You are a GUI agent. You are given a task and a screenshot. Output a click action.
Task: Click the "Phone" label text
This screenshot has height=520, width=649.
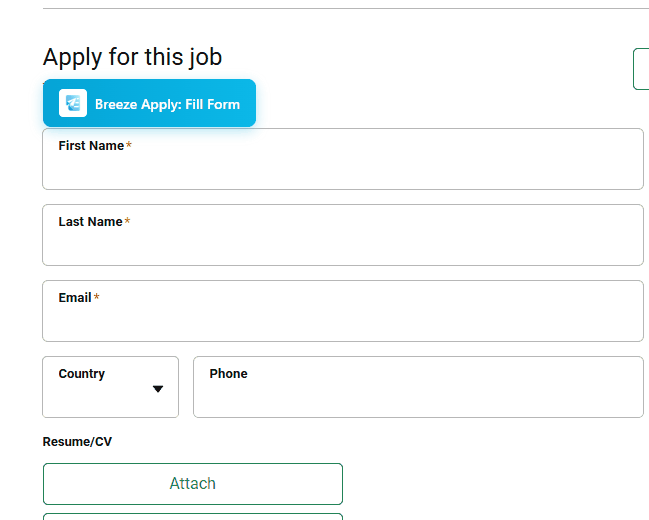(x=228, y=374)
